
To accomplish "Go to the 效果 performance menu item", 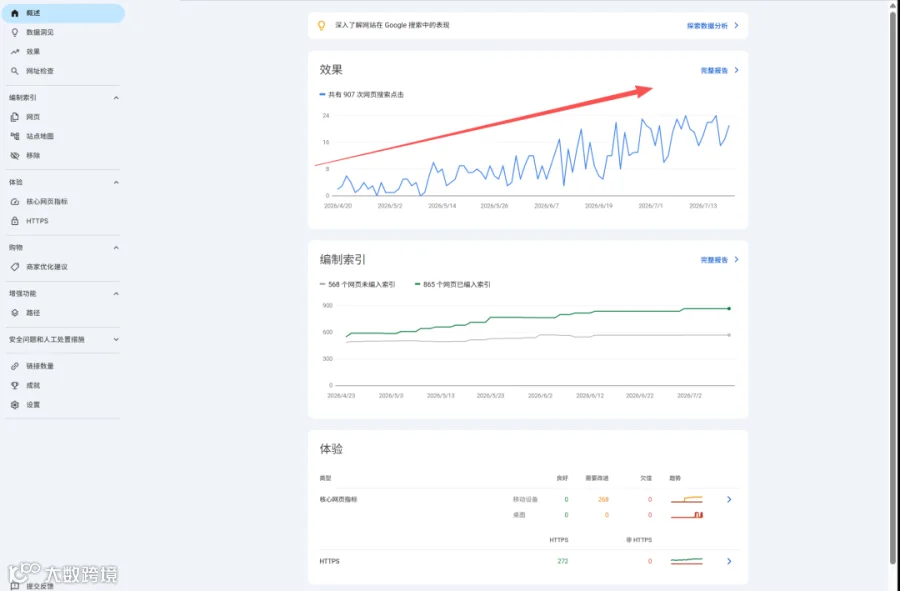I will (63, 52).
